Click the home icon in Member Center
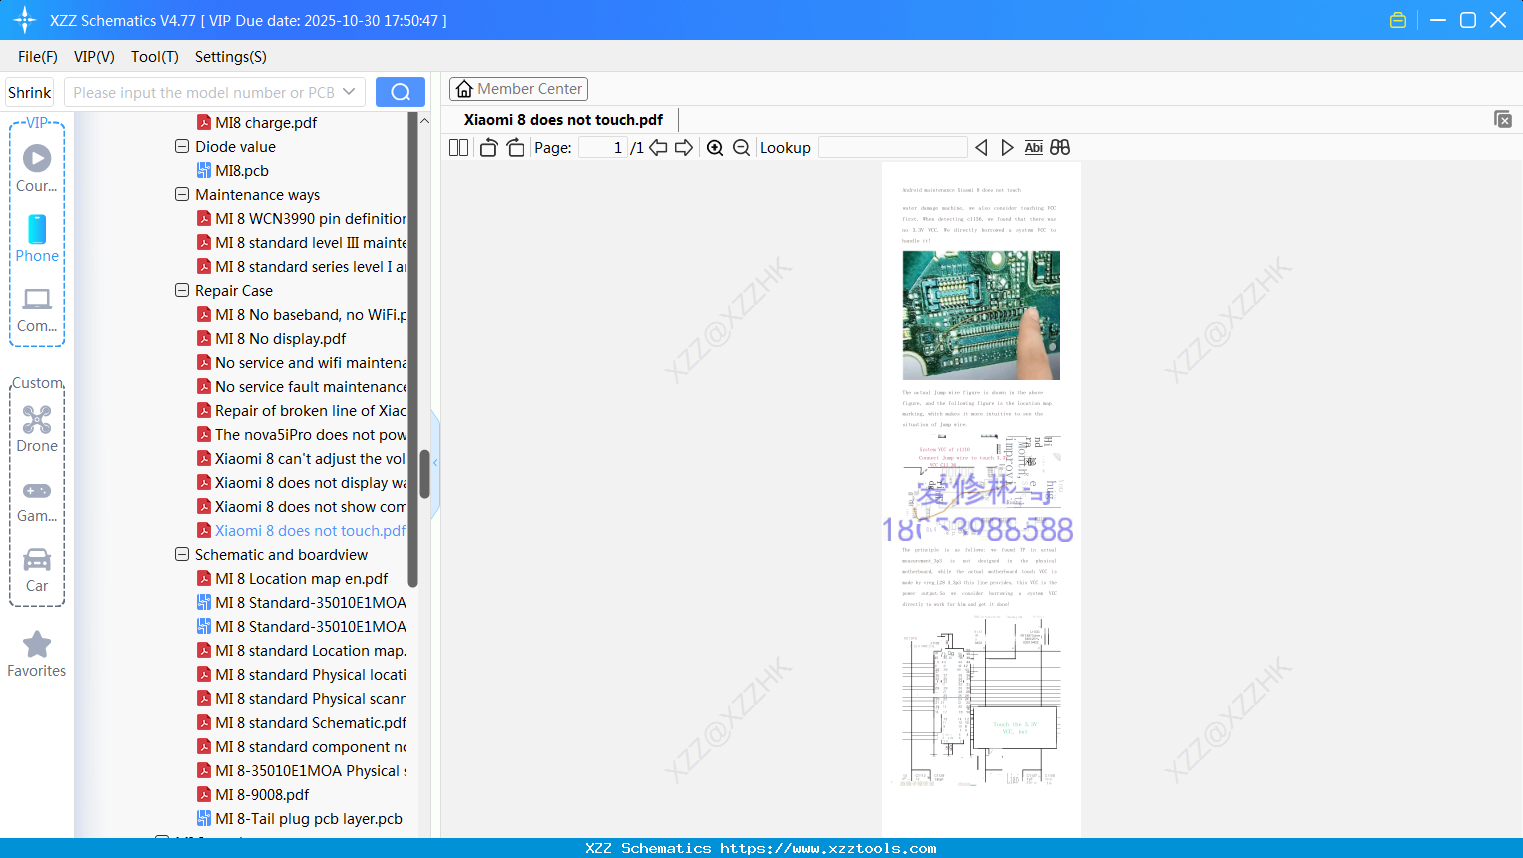 464,89
